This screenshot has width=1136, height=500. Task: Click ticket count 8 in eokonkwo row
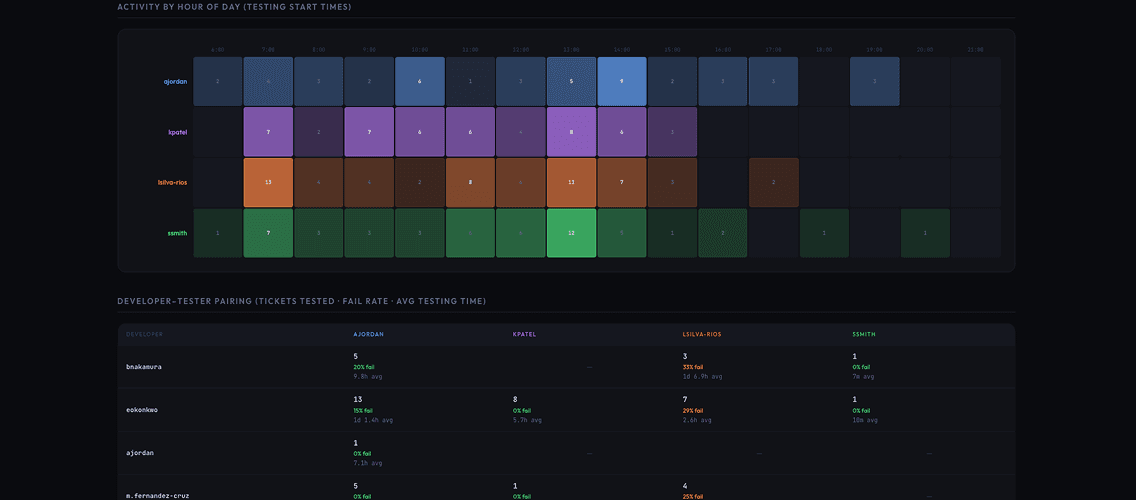[x=514, y=400]
